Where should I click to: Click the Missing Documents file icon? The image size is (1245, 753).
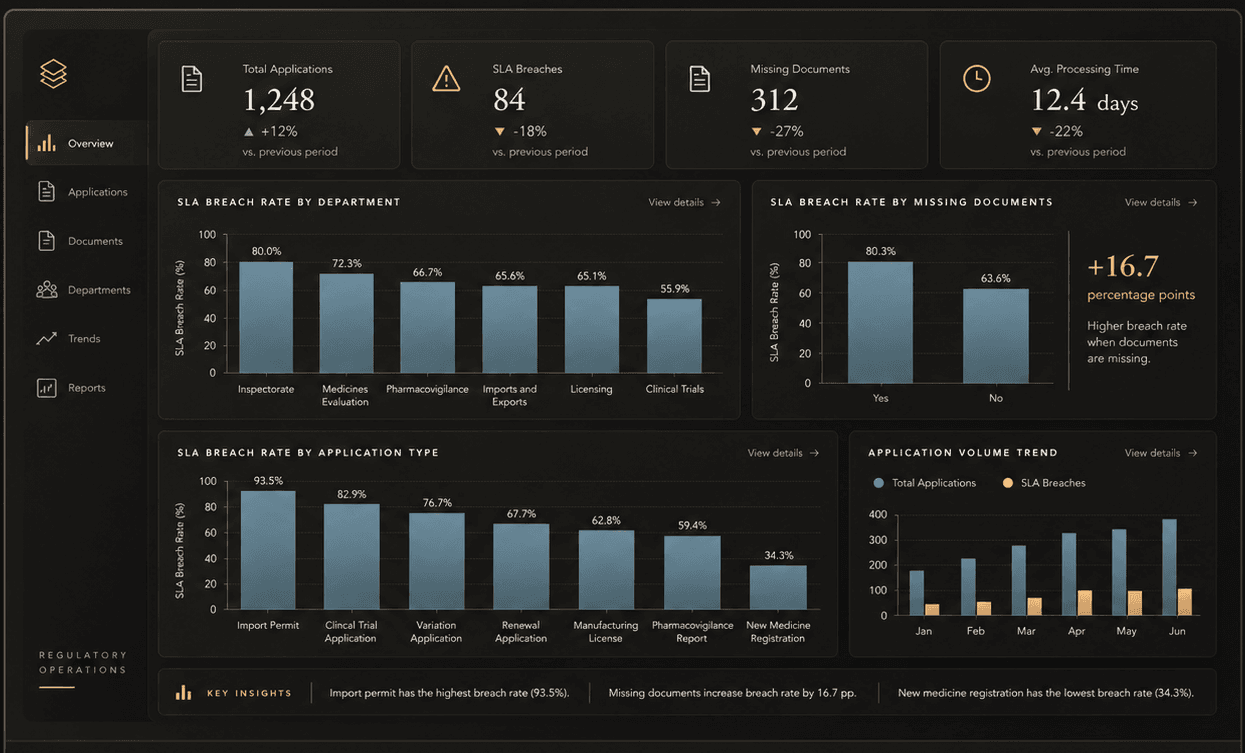tap(700, 79)
